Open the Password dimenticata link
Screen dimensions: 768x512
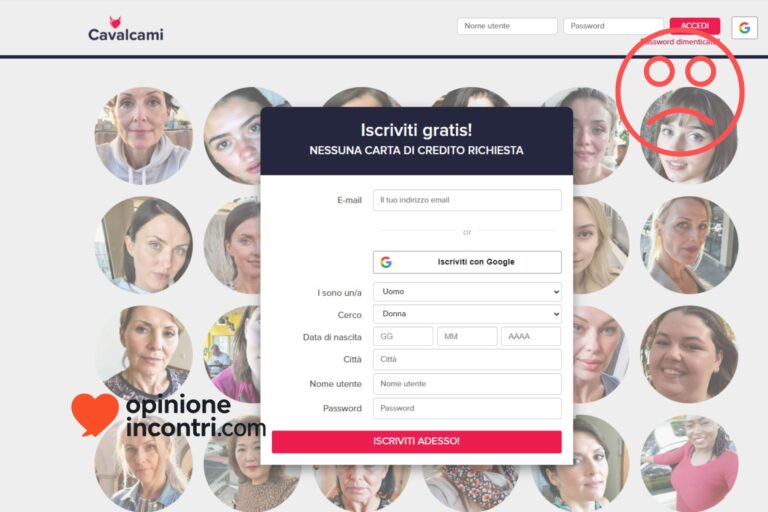680,42
